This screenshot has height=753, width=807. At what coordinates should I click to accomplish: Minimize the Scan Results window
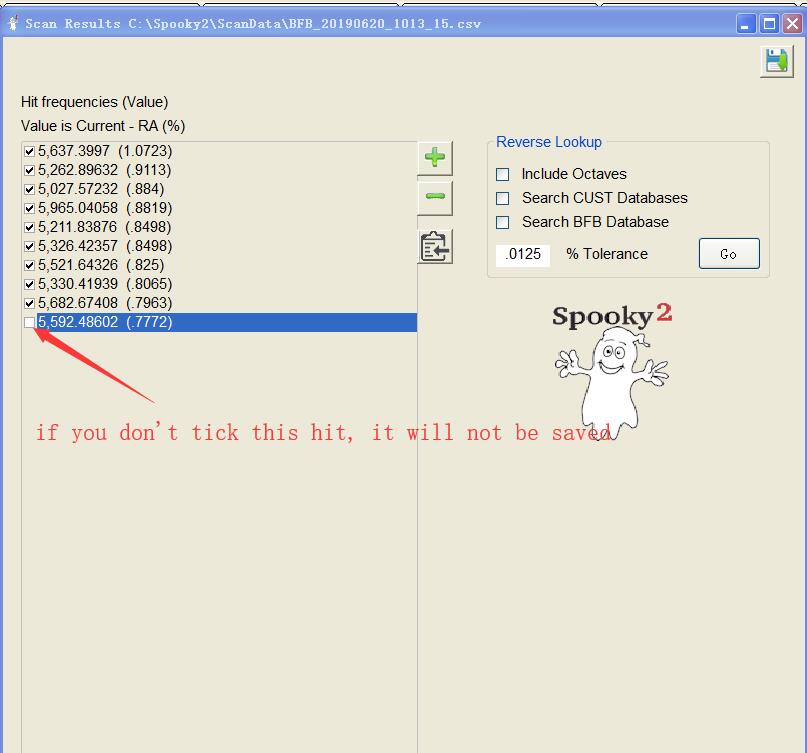point(747,23)
